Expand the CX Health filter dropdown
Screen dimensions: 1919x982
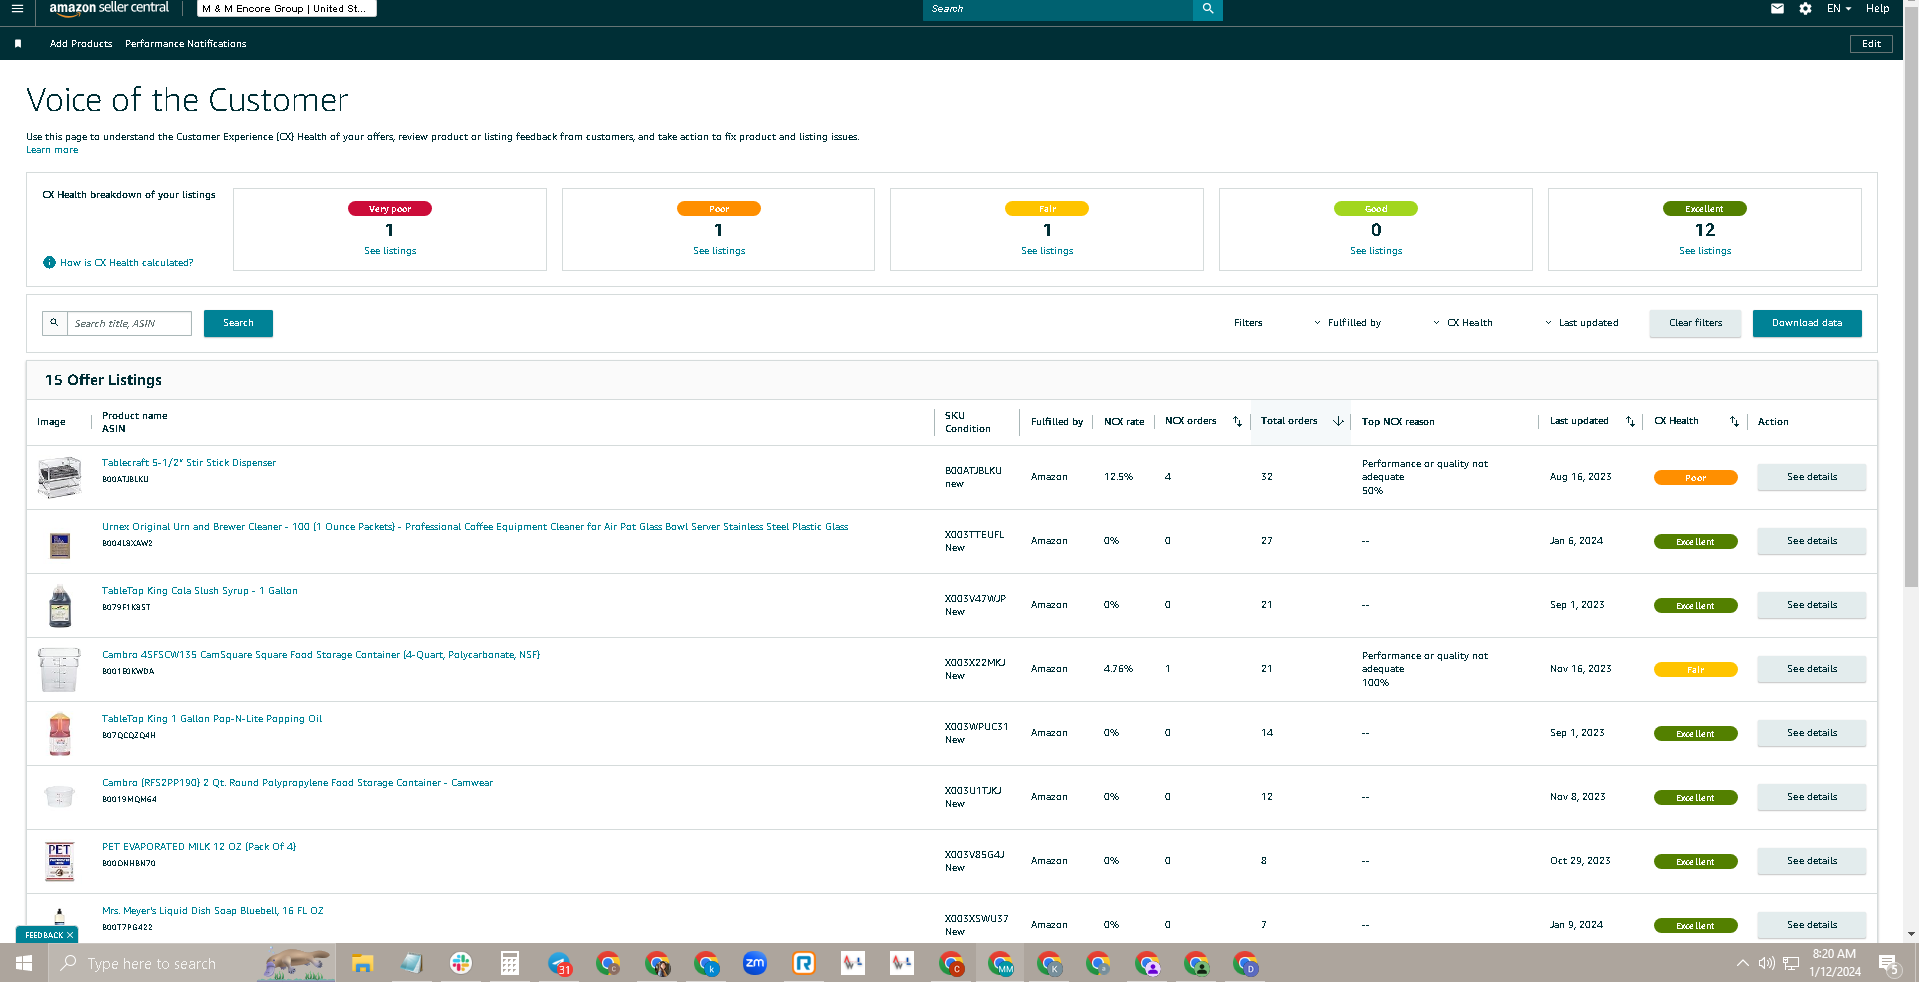coord(1463,323)
